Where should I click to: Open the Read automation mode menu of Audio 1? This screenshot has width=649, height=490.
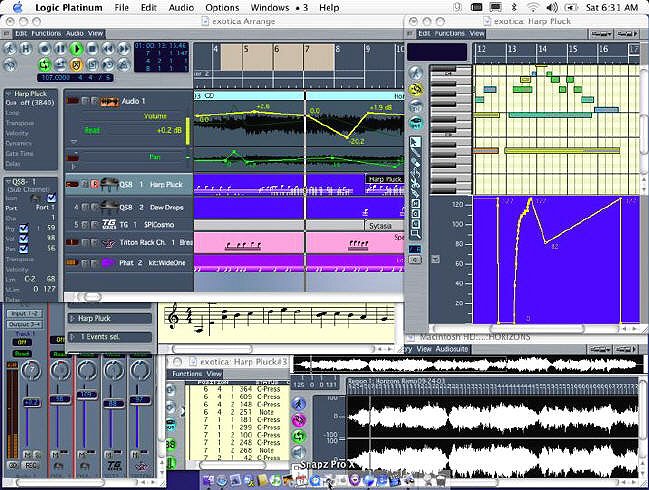click(92, 130)
